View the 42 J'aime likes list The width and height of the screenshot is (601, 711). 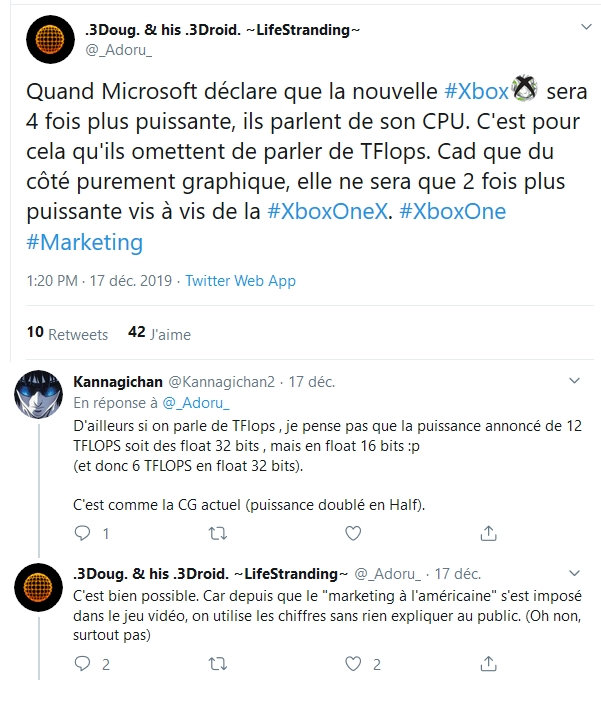pyautogui.click(x=159, y=334)
